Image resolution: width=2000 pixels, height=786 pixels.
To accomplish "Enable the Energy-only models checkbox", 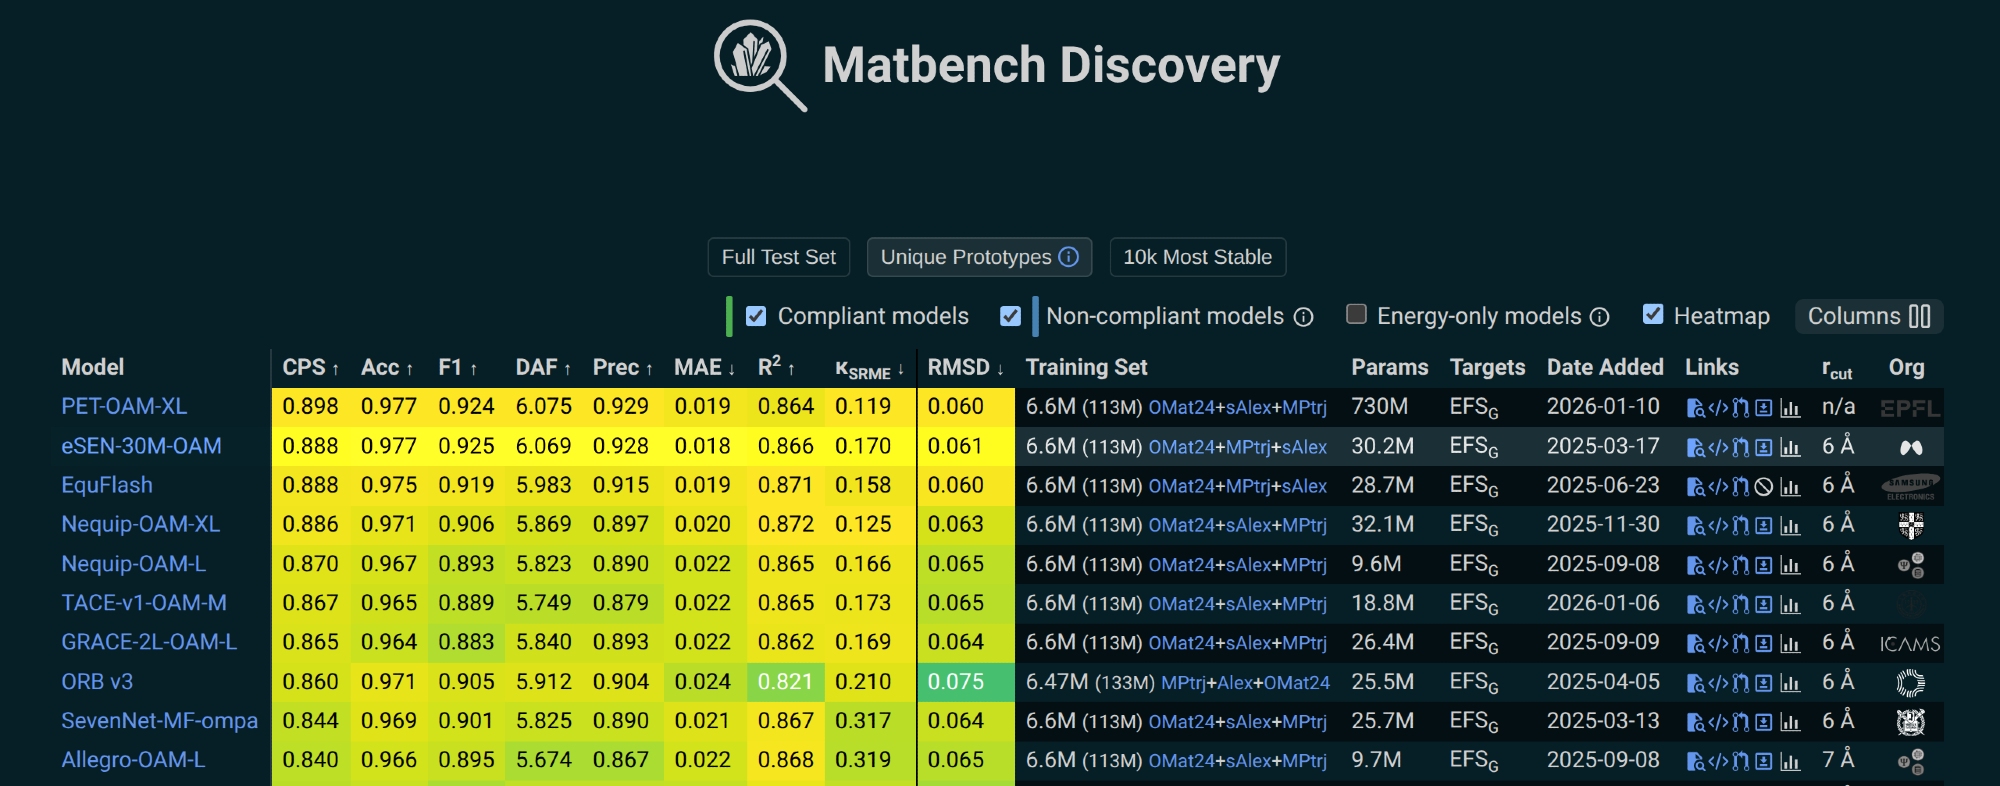I will click(x=1356, y=315).
